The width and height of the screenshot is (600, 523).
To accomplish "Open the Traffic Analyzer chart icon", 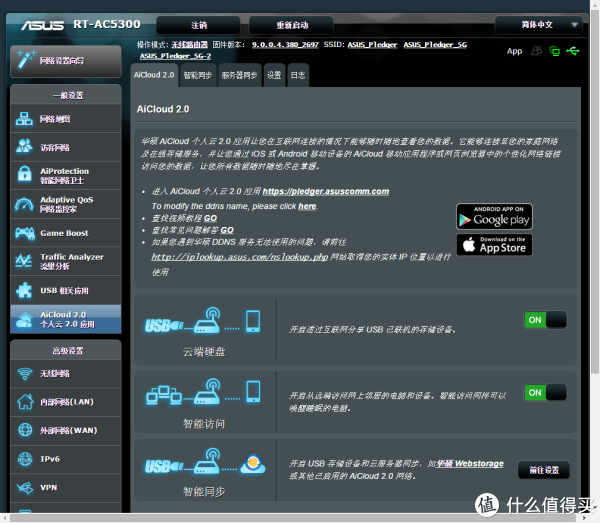I will 24,261.
